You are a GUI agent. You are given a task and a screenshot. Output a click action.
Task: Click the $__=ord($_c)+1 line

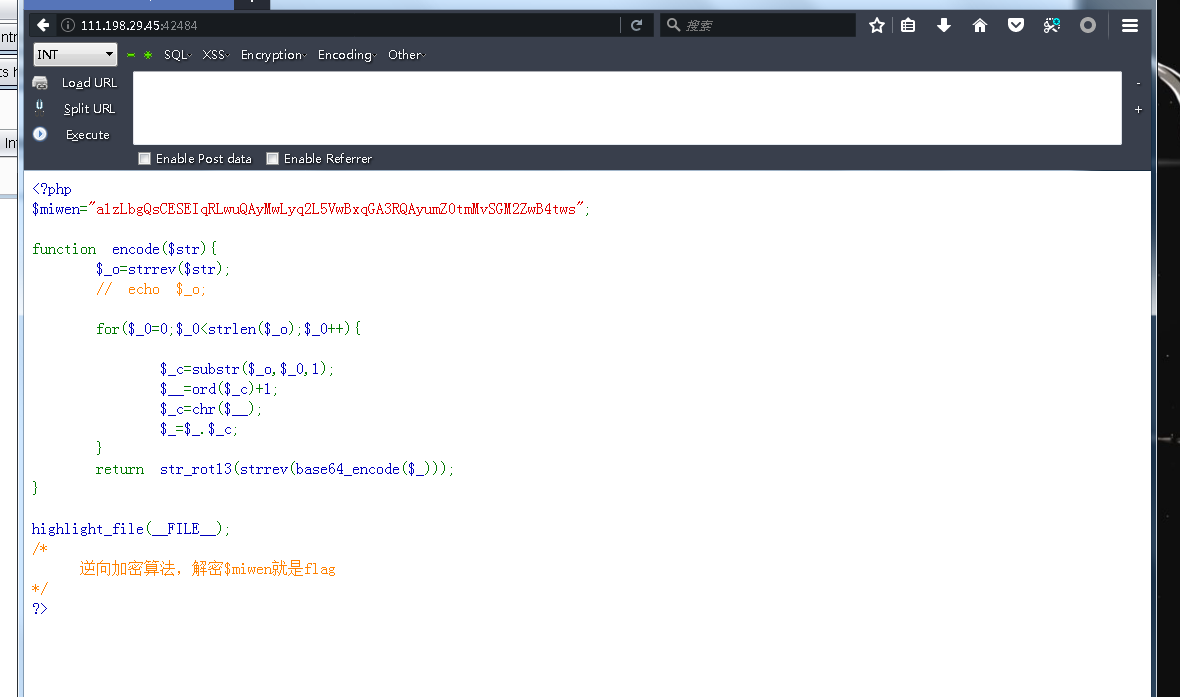pyautogui.click(x=218, y=389)
